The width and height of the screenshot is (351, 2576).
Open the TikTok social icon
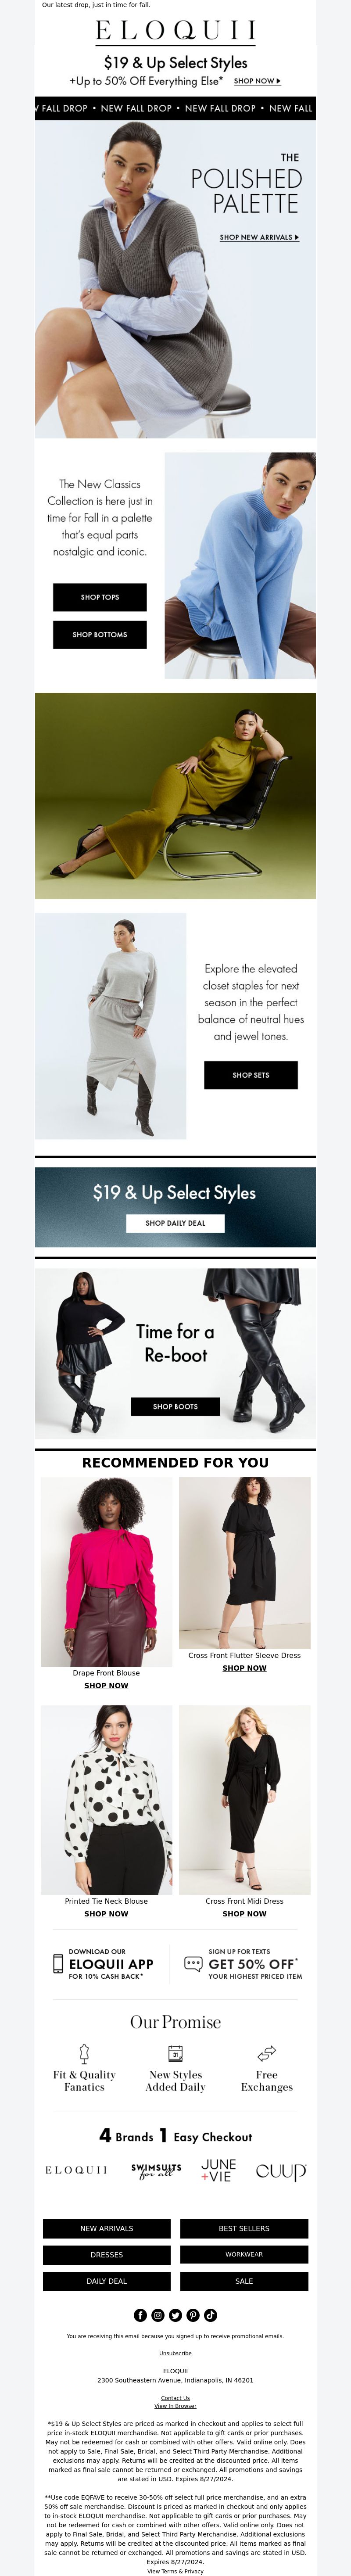[210, 2314]
